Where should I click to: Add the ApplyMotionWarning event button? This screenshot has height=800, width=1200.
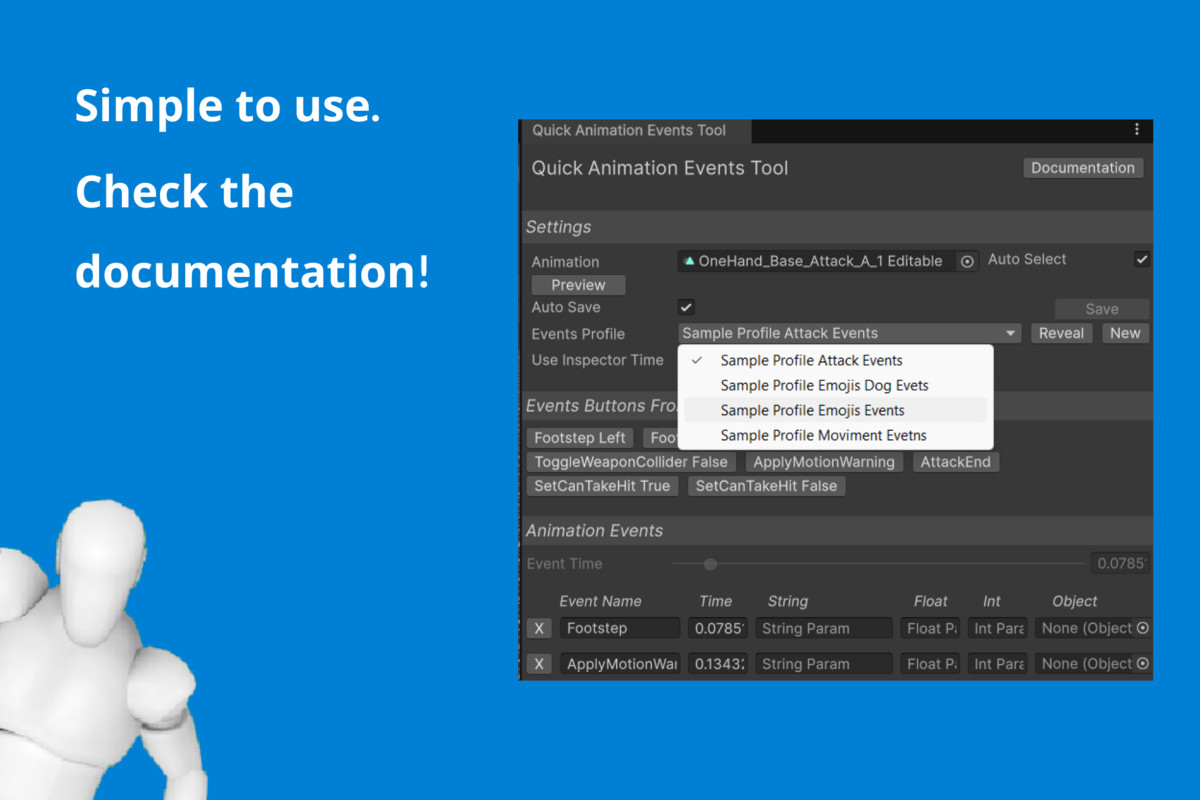tap(824, 462)
